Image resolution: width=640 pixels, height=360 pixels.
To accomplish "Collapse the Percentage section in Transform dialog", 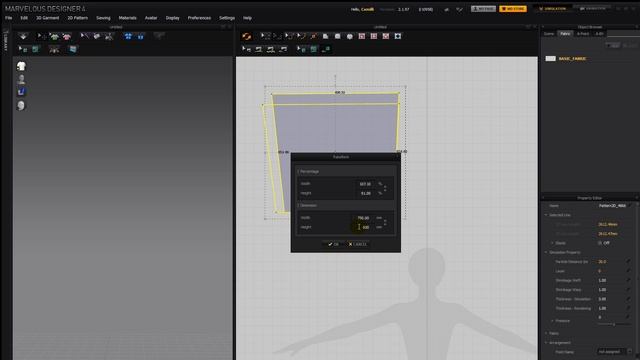I will tap(298, 172).
